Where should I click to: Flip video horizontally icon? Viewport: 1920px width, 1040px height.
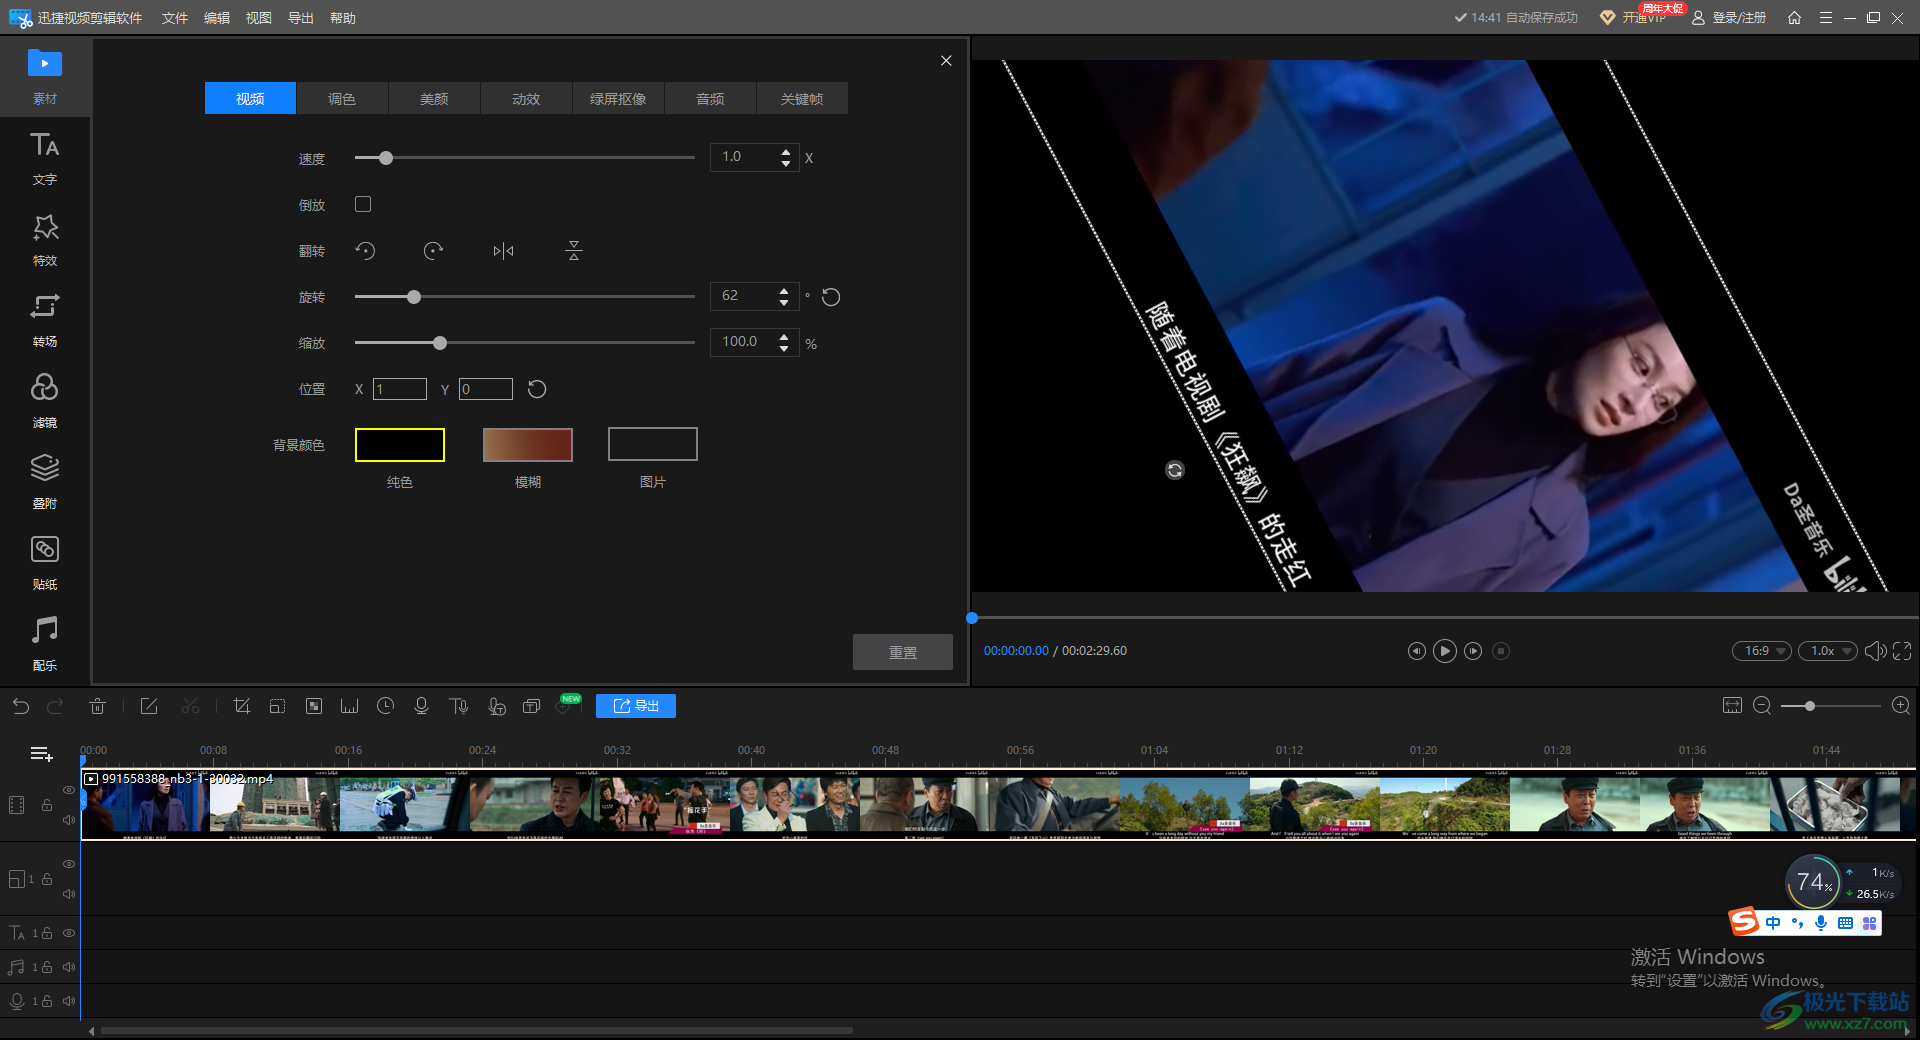click(x=503, y=251)
